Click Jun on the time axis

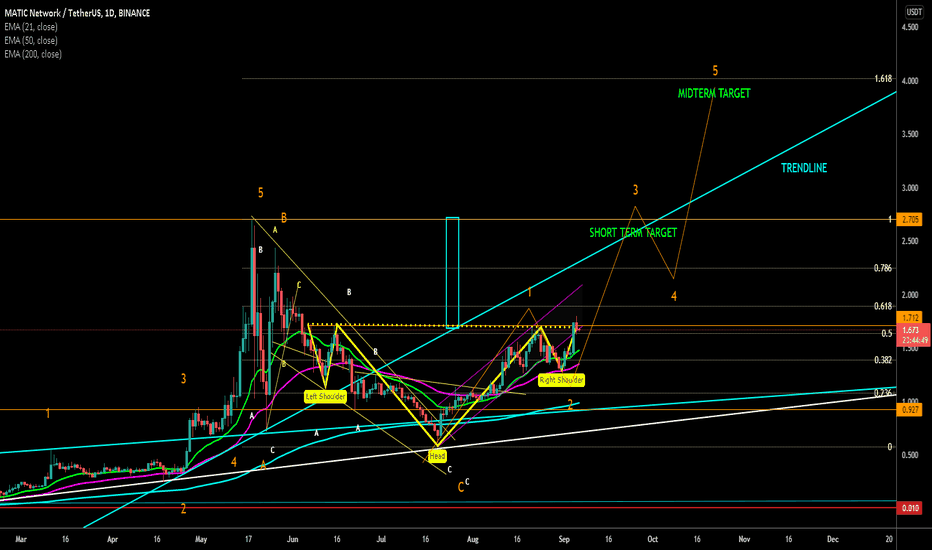click(292, 539)
